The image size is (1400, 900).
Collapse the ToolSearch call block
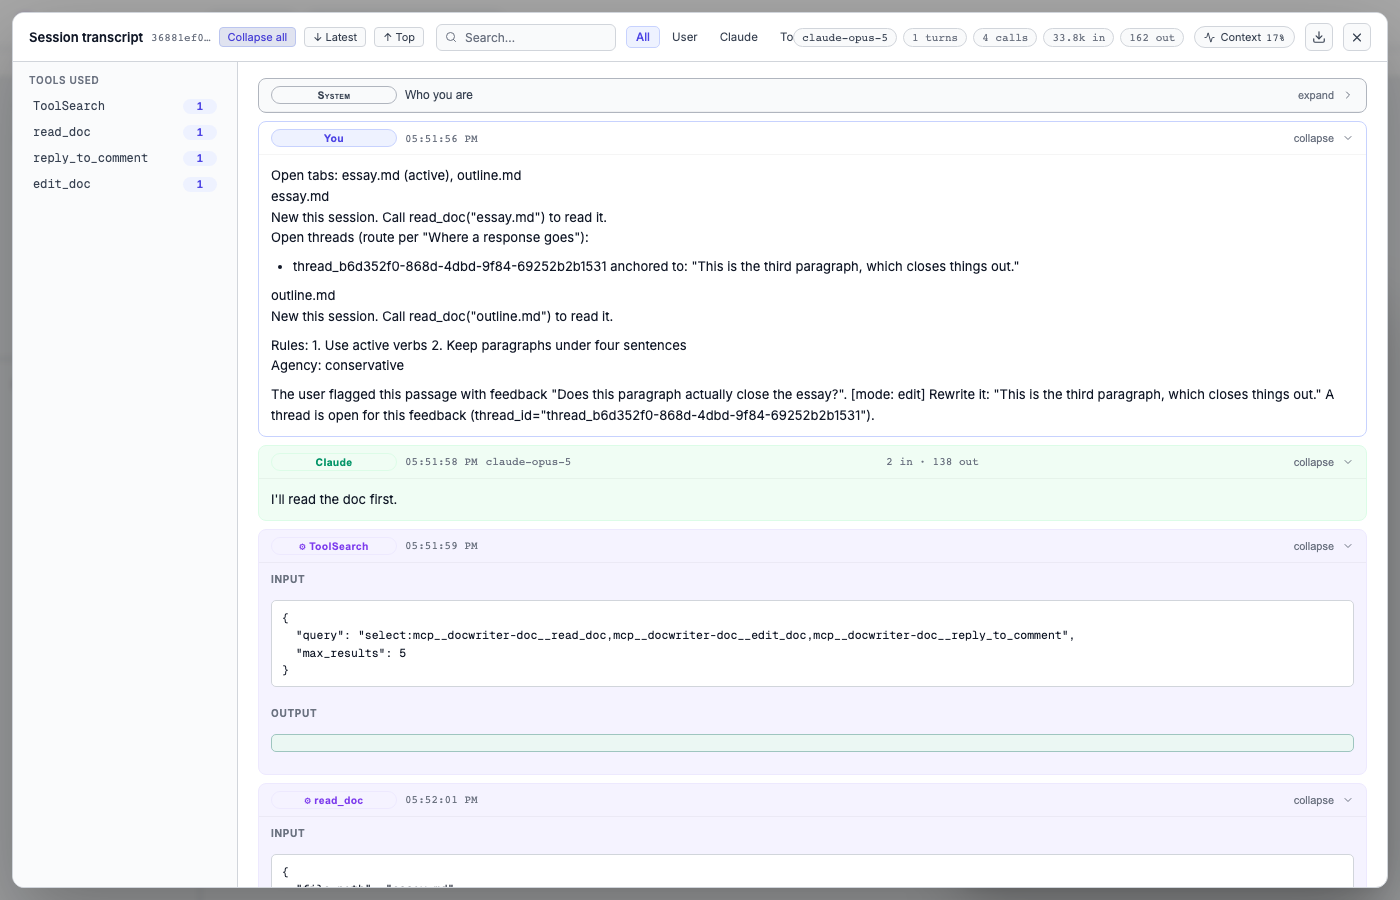click(x=1322, y=546)
